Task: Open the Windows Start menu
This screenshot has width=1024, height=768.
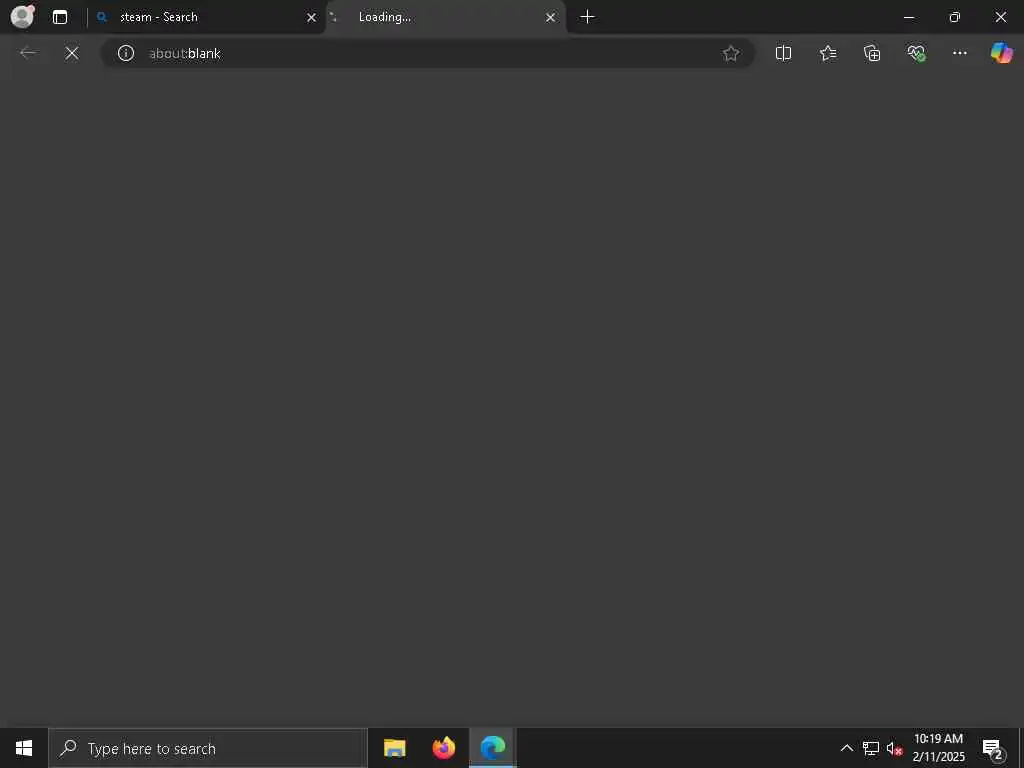Action: (x=24, y=748)
